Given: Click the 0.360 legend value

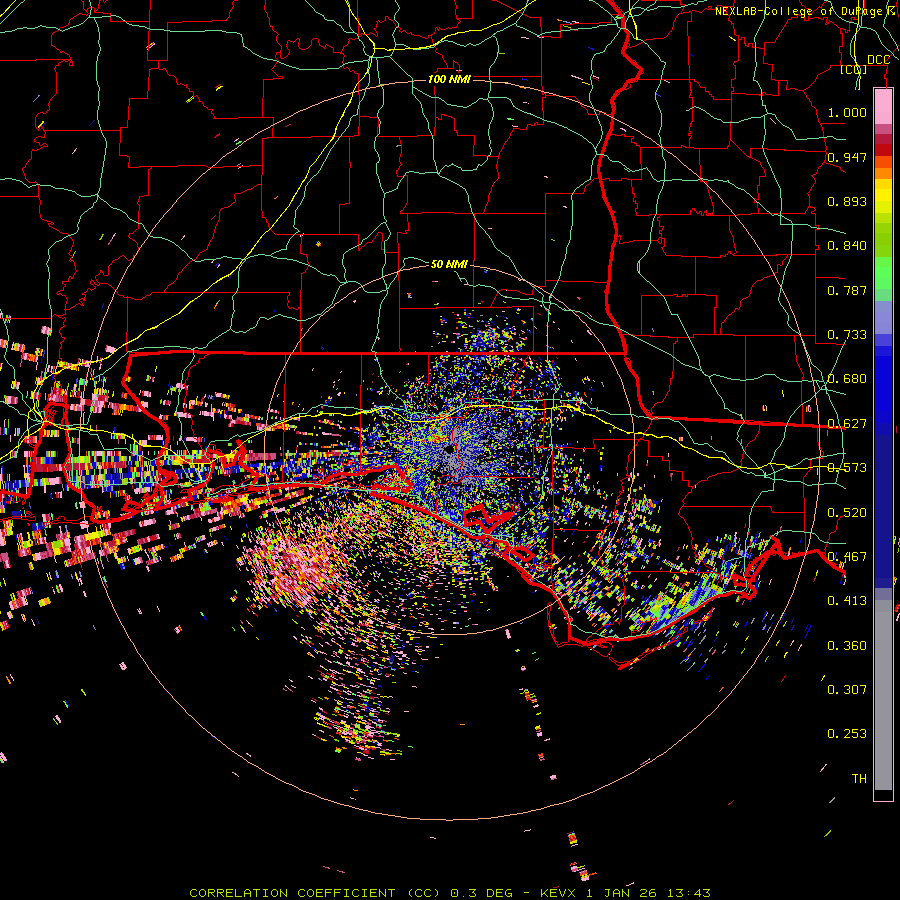Looking at the screenshot, I should (x=847, y=646).
